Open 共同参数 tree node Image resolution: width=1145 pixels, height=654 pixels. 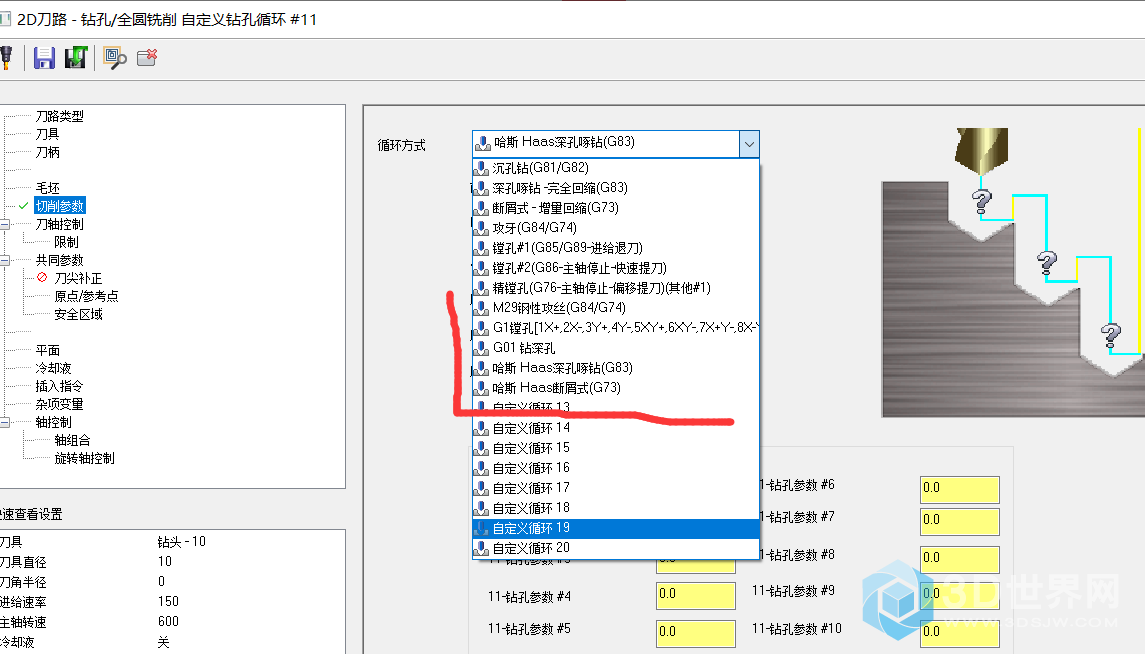60,261
